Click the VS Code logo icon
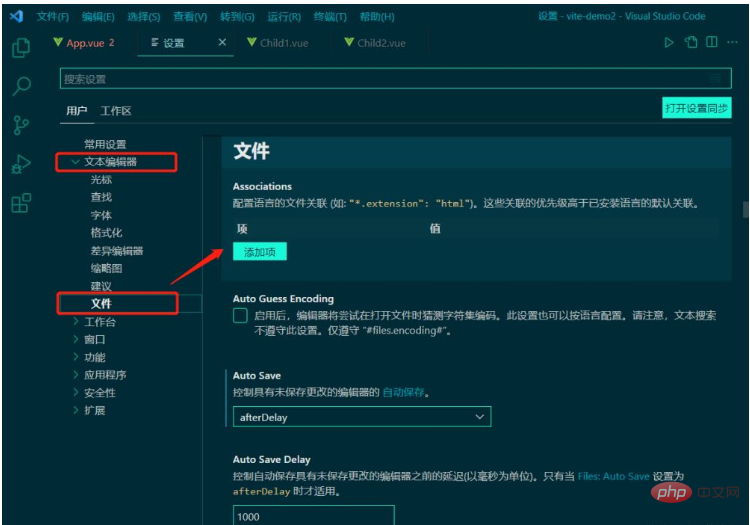 coord(16,16)
